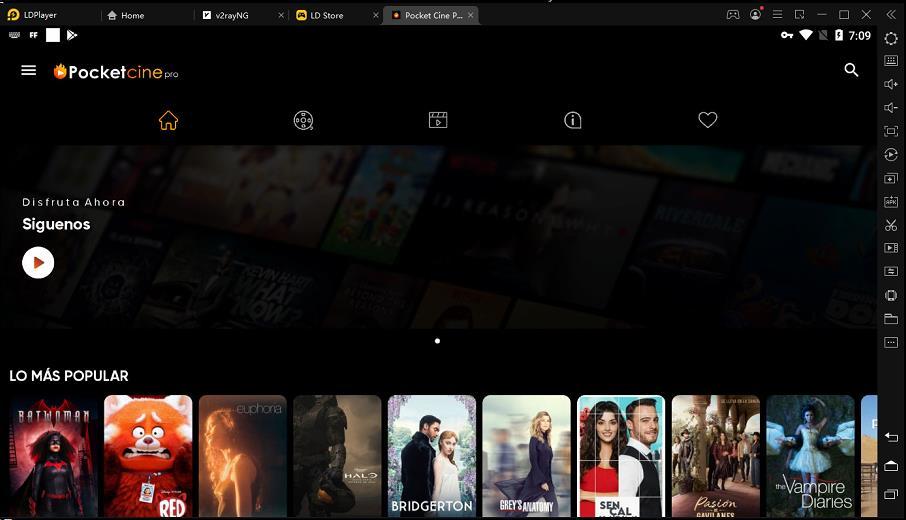Open movies tab with film reel icon
906x520 pixels.
click(x=303, y=120)
